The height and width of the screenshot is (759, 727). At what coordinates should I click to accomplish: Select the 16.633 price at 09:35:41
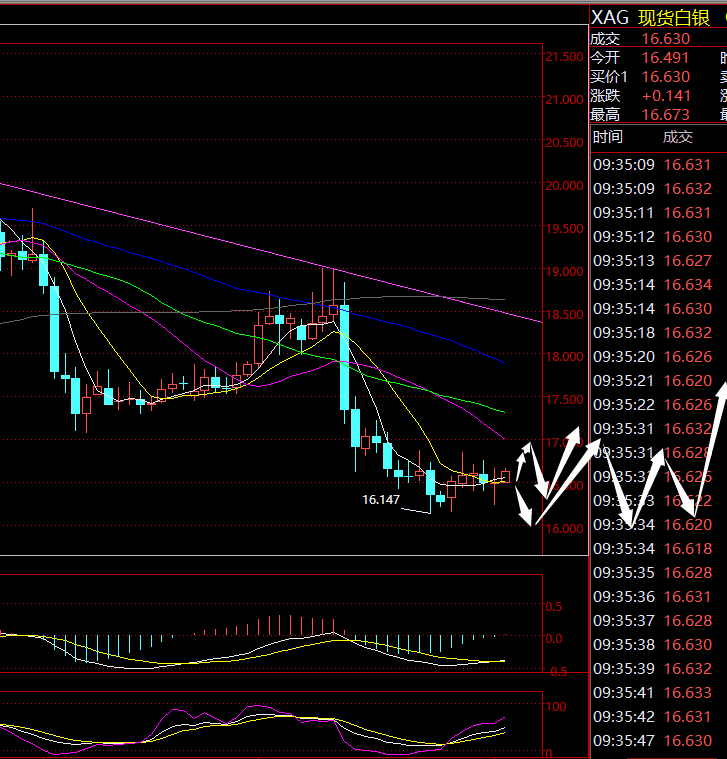pyautogui.click(x=687, y=693)
